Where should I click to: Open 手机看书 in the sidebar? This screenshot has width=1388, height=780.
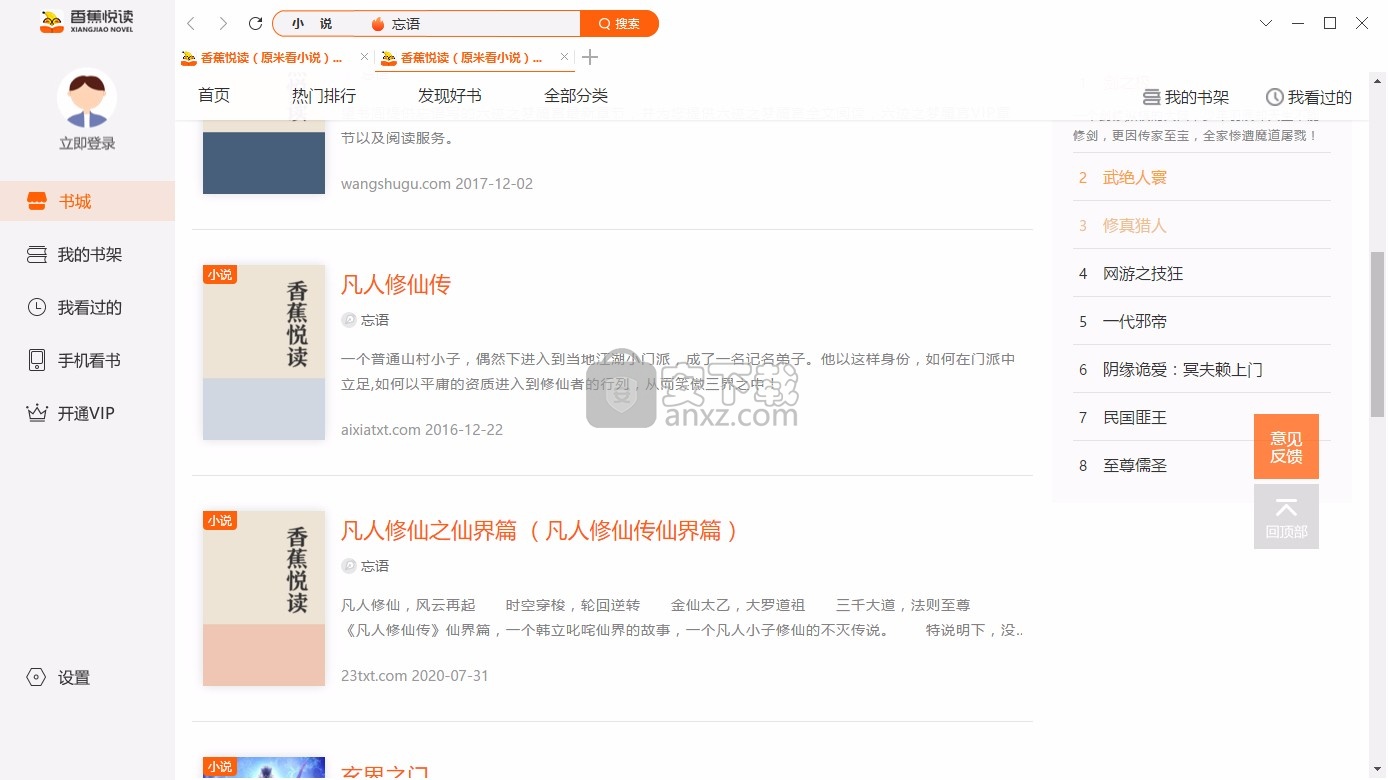88,360
